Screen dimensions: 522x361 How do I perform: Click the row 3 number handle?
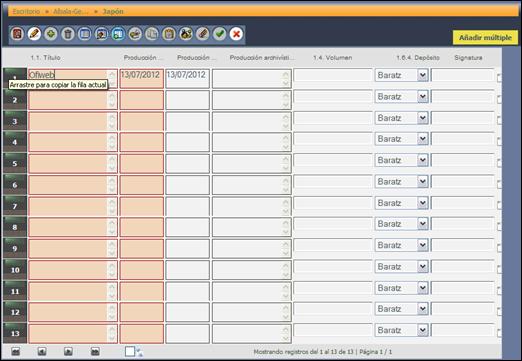15,121
